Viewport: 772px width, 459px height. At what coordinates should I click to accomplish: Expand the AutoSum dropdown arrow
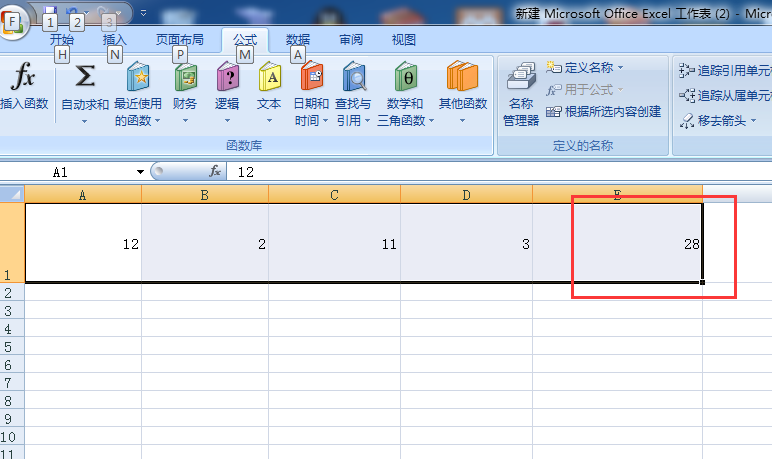tap(84, 121)
